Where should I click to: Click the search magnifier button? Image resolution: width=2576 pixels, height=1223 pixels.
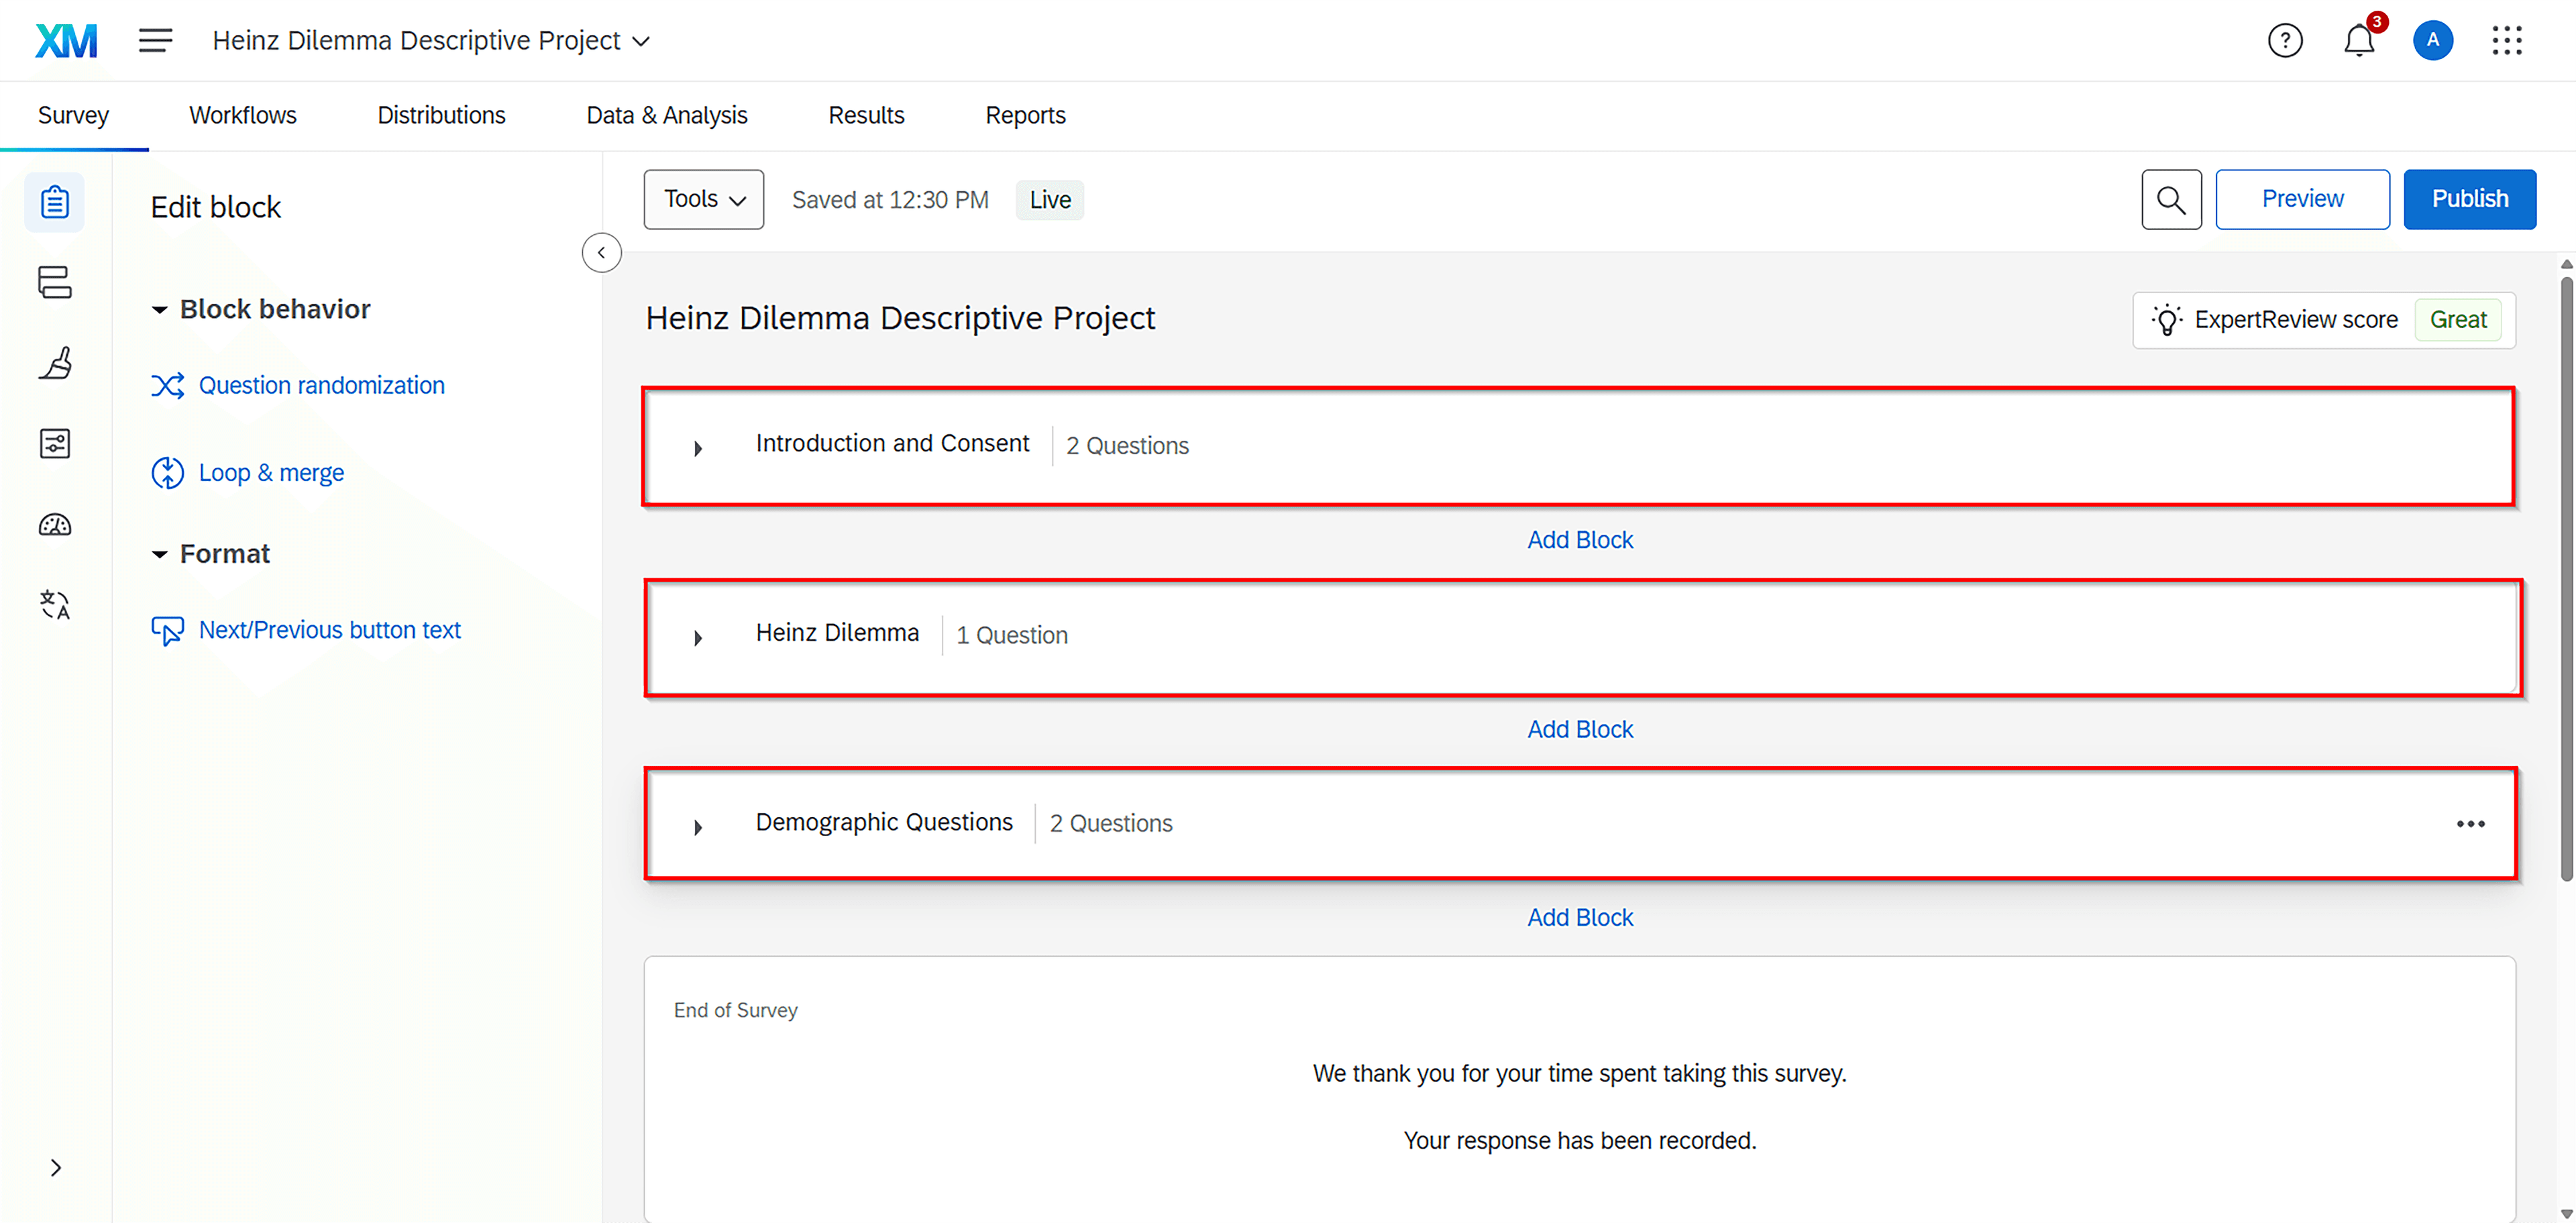pos(2171,200)
